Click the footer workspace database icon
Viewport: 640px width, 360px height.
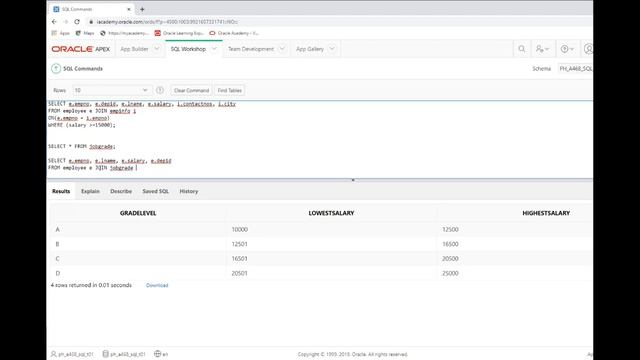click(105, 354)
